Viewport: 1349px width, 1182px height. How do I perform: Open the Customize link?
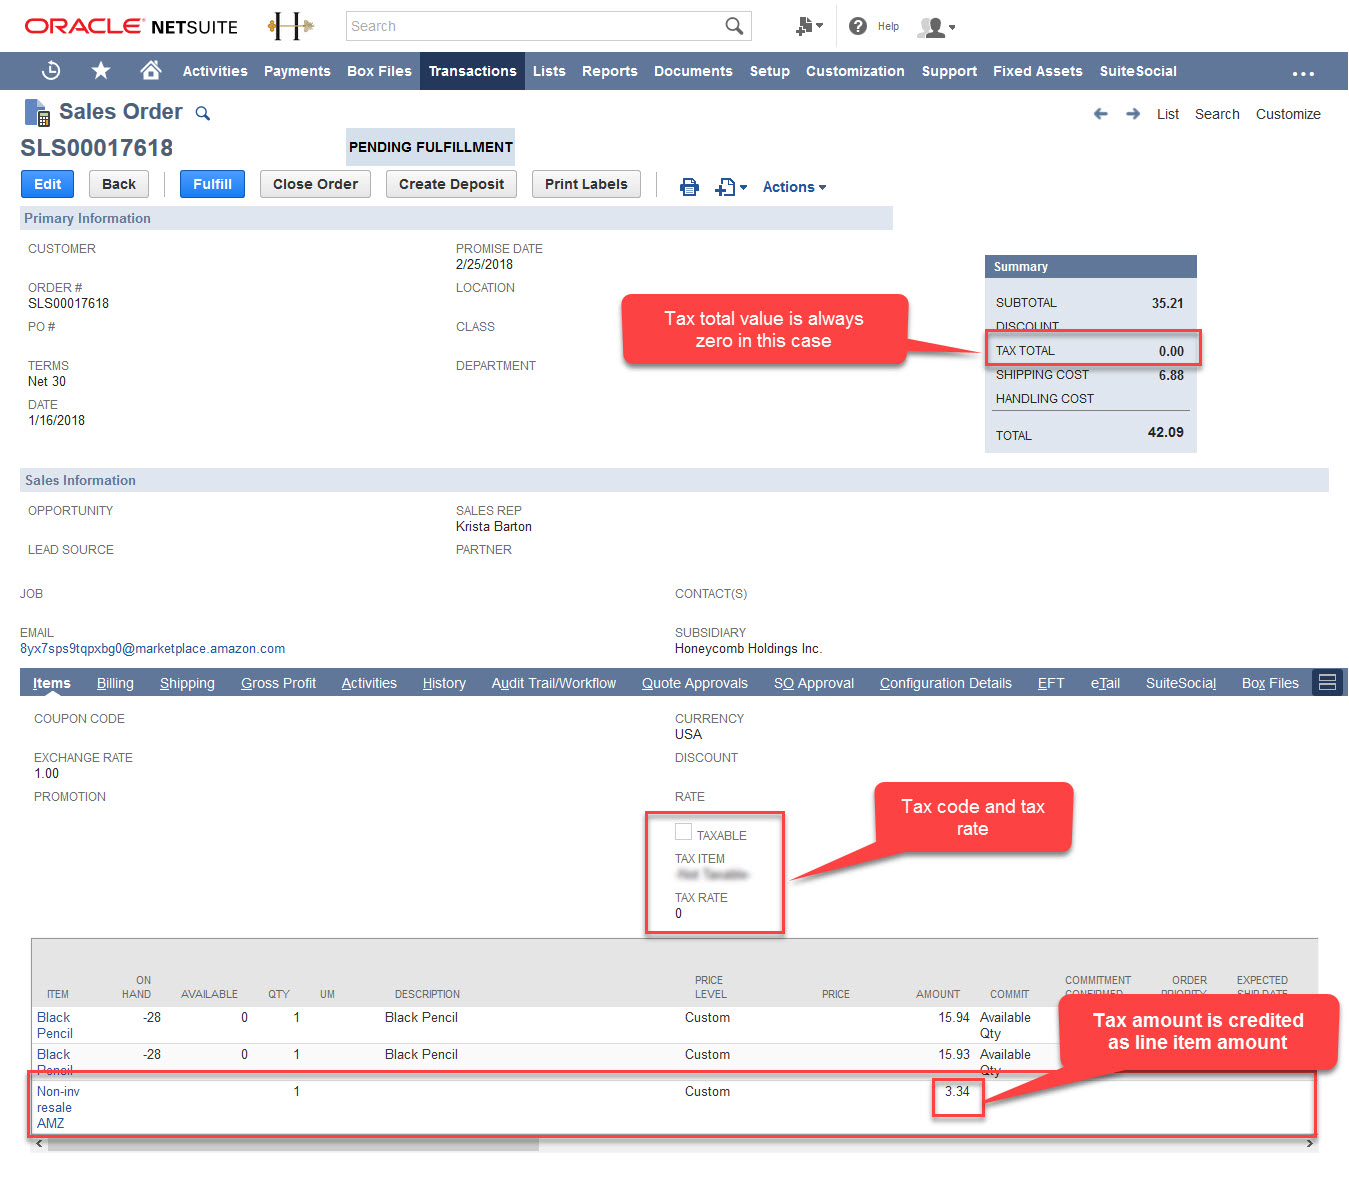pyautogui.click(x=1288, y=114)
